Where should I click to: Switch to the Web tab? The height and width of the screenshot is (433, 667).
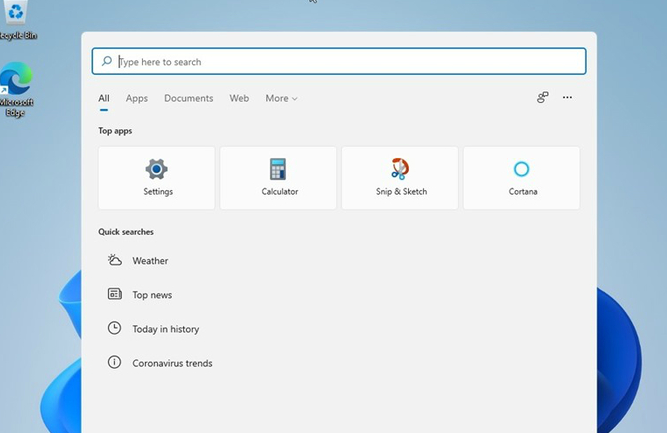click(x=239, y=98)
